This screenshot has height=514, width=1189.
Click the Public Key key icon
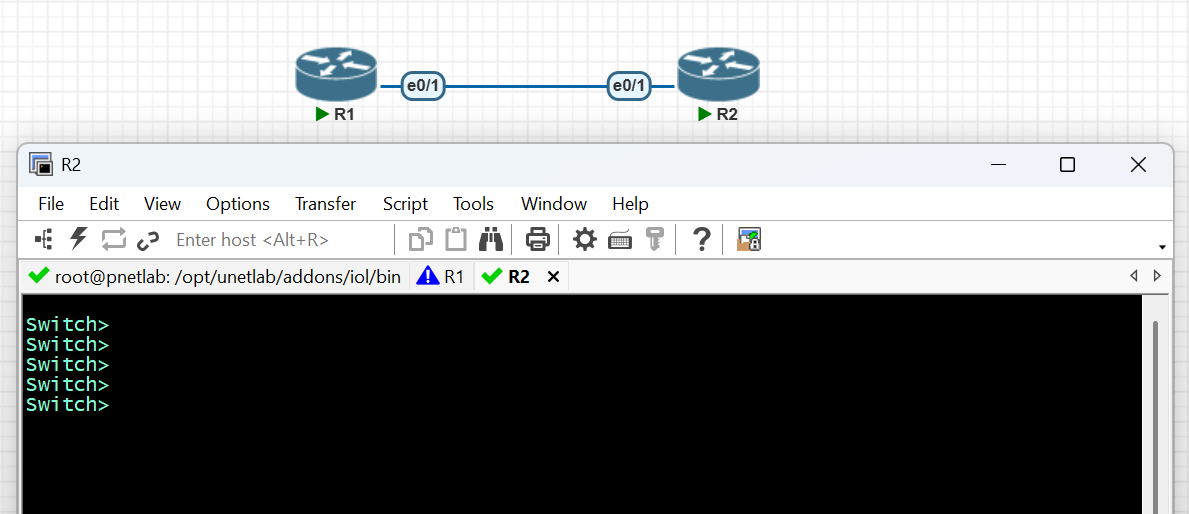[654, 240]
